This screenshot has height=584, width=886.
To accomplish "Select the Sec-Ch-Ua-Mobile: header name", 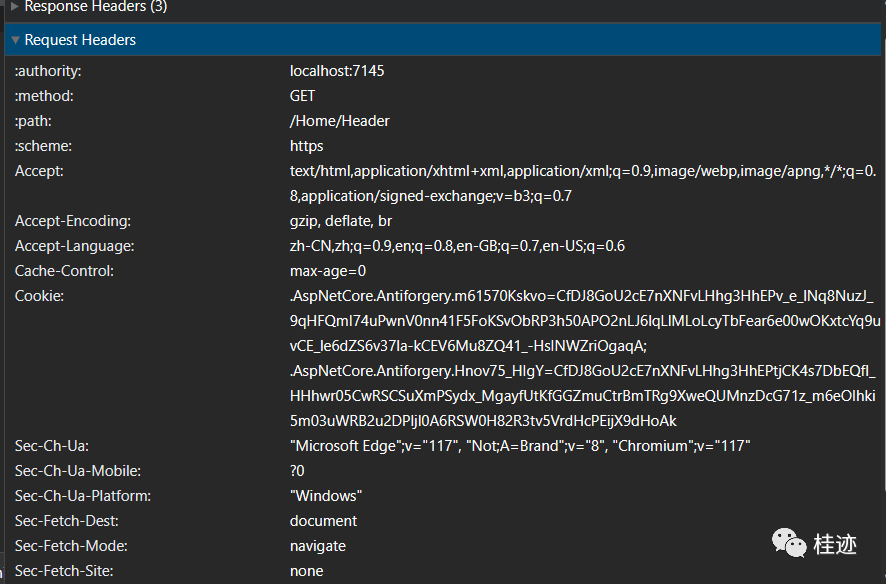I will point(78,471).
